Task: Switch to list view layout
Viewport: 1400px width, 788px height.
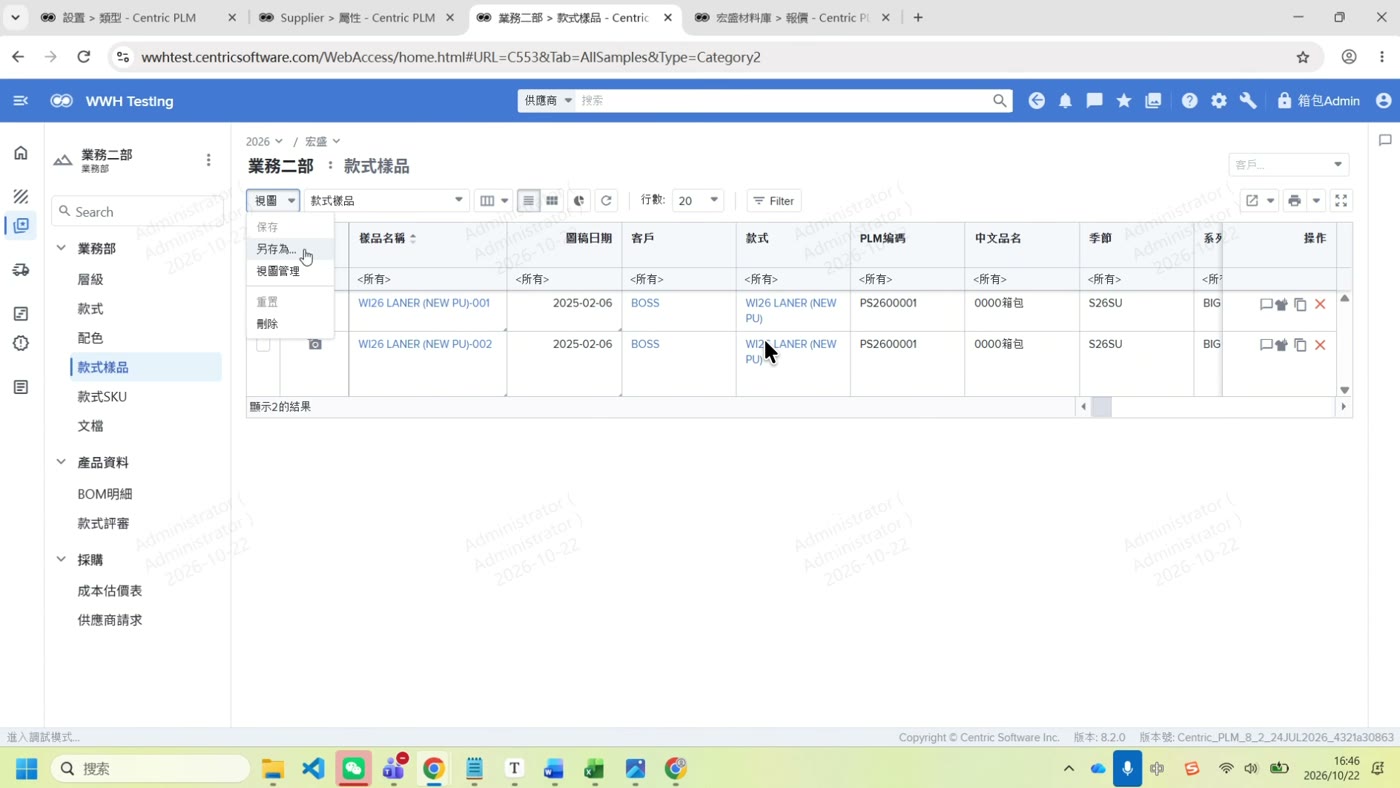Action: [529, 201]
